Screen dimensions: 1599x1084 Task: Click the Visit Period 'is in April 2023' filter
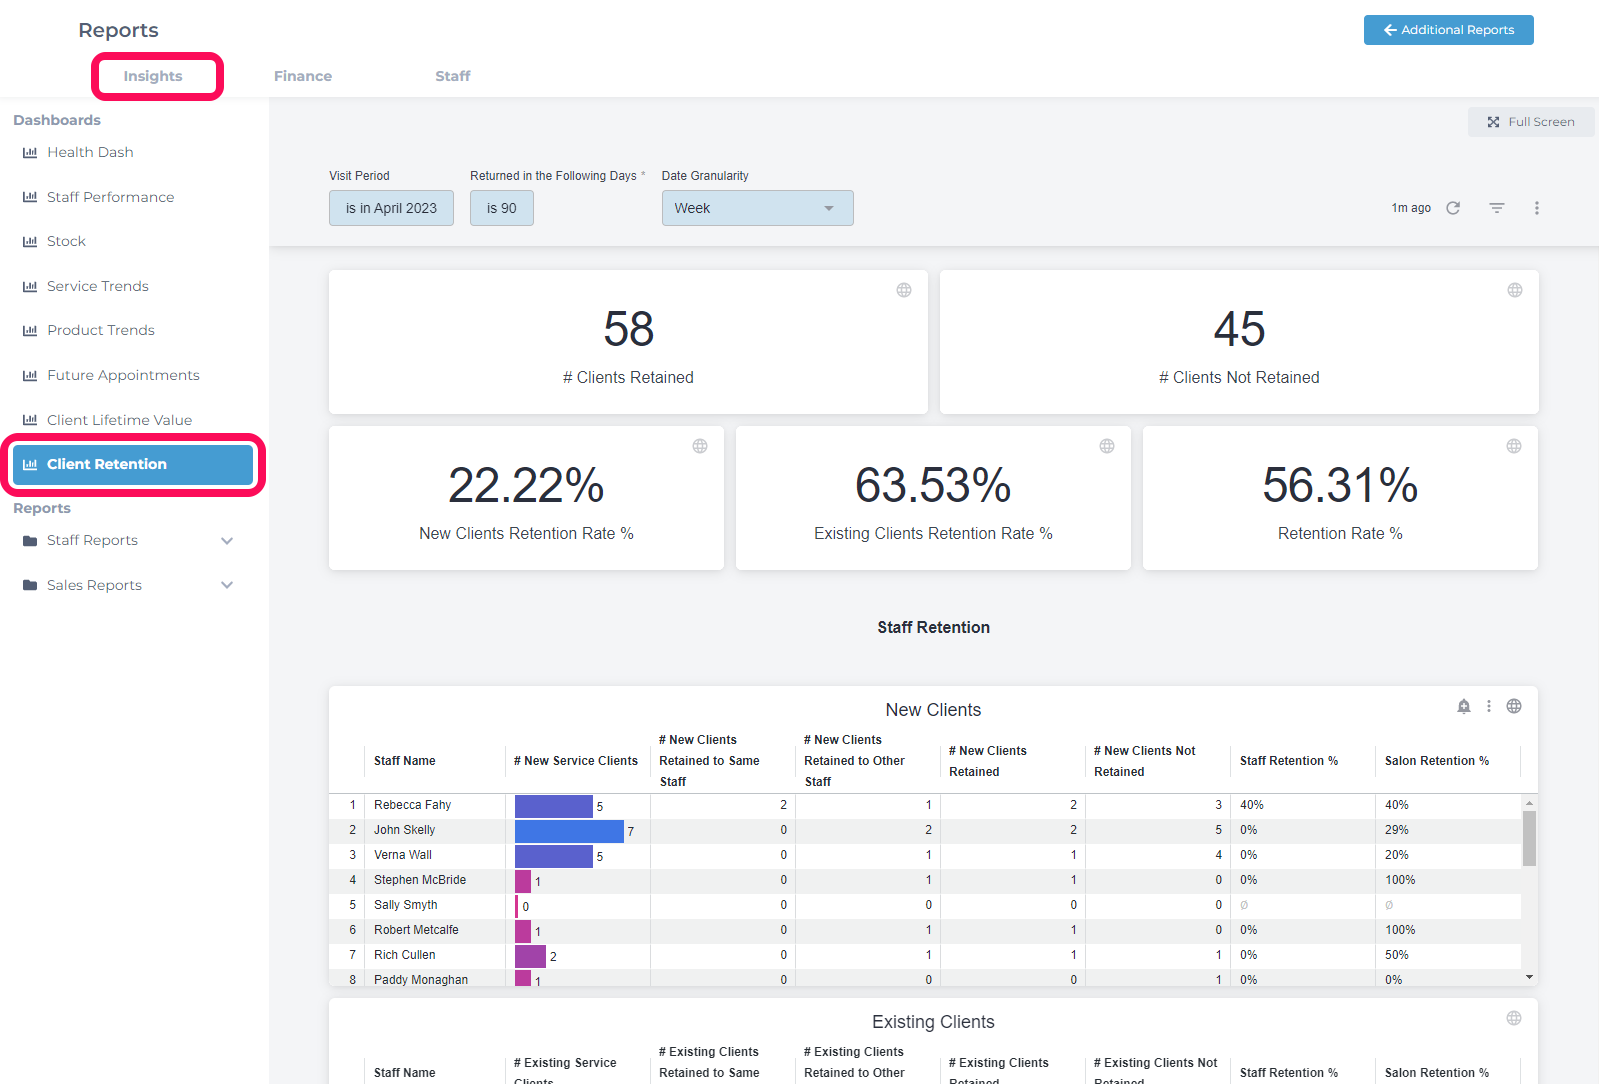[391, 208]
